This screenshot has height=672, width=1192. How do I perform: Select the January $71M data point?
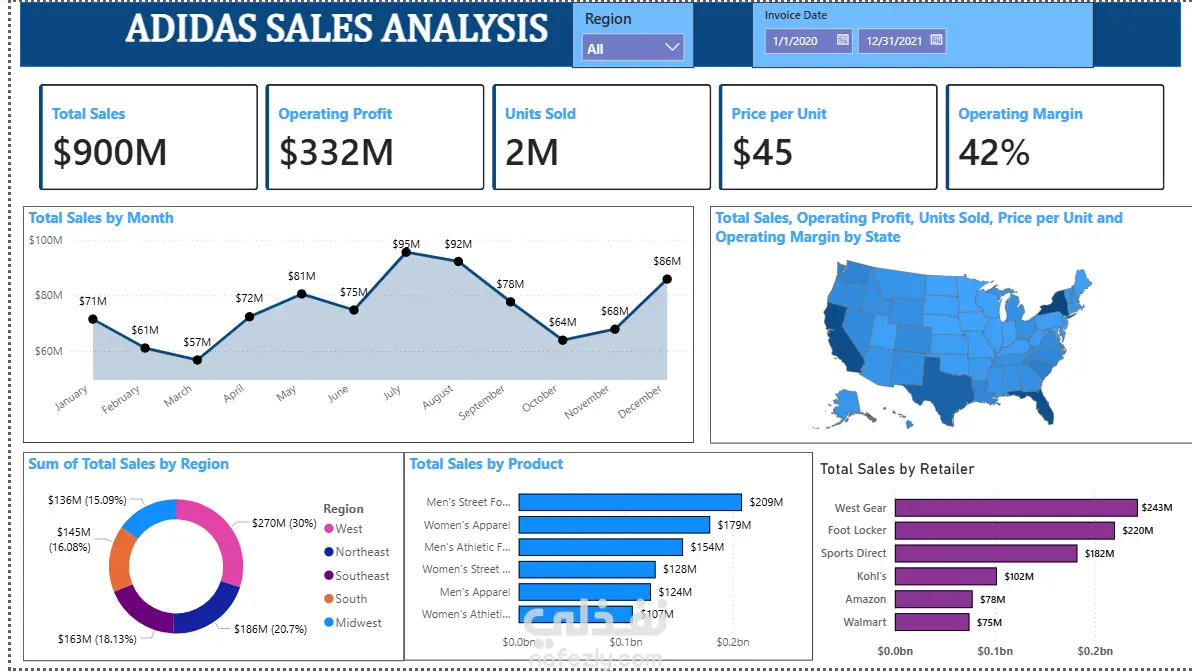pyautogui.click(x=93, y=319)
